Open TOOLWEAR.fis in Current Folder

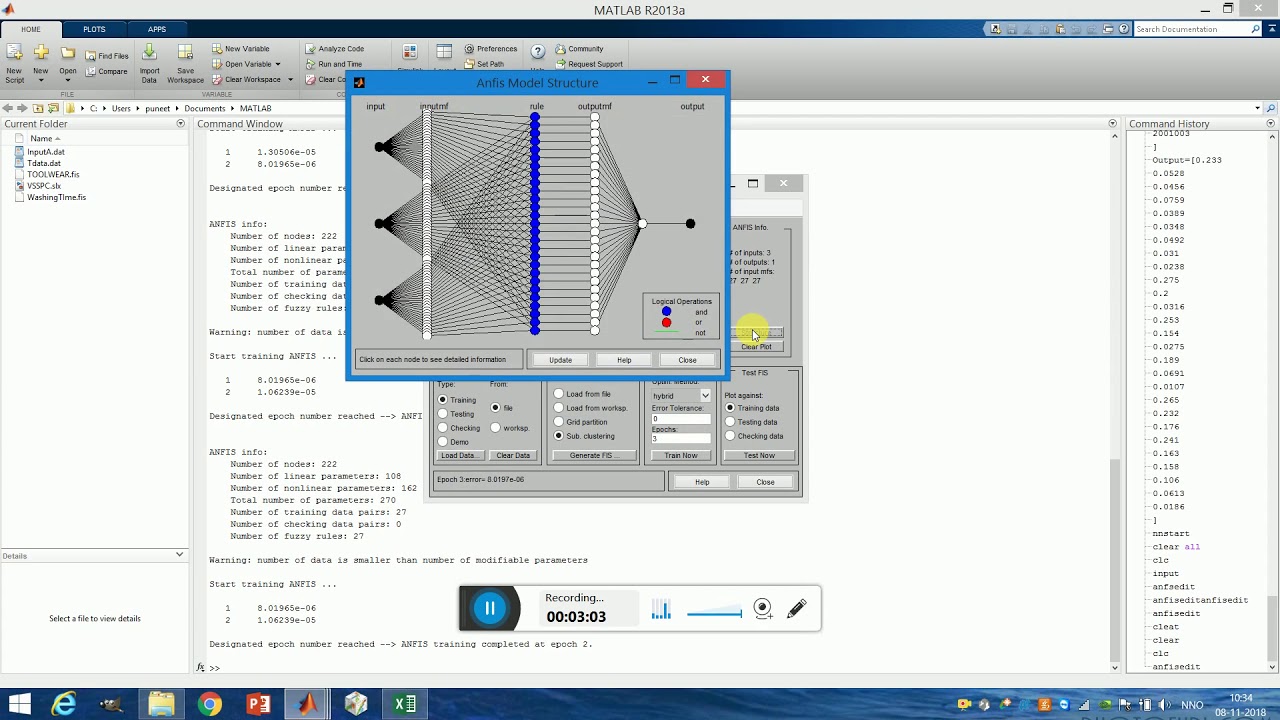[x=53, y=174]
